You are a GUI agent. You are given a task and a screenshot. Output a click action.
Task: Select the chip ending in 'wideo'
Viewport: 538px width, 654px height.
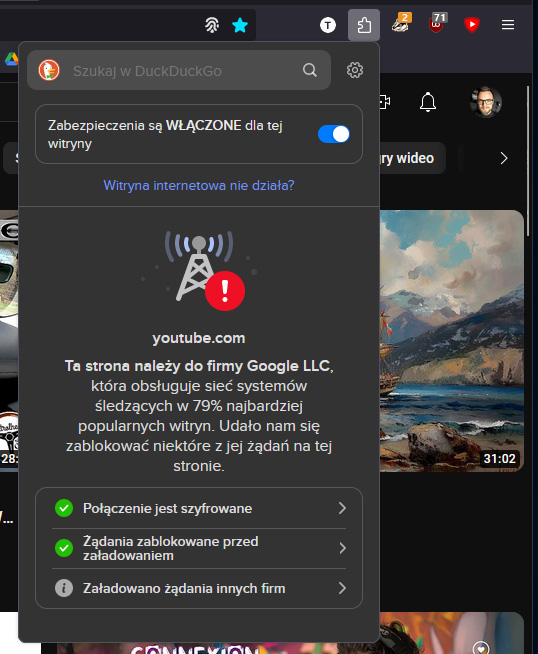412,158
